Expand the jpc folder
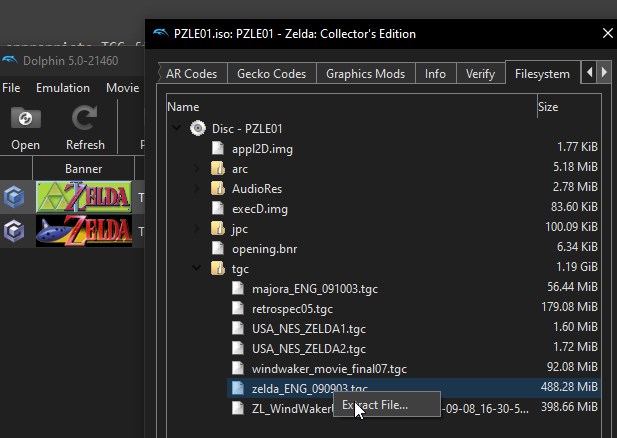The height and width of the screenshot is (438, 617). (x=196, y=229)
